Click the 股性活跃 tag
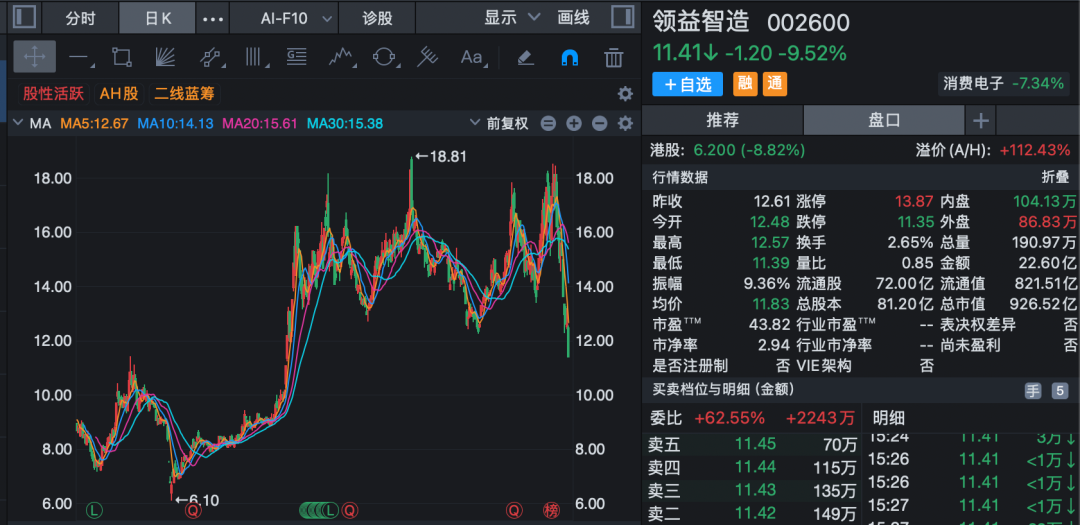The image size is (1080, 525). [x=53, y=94]
